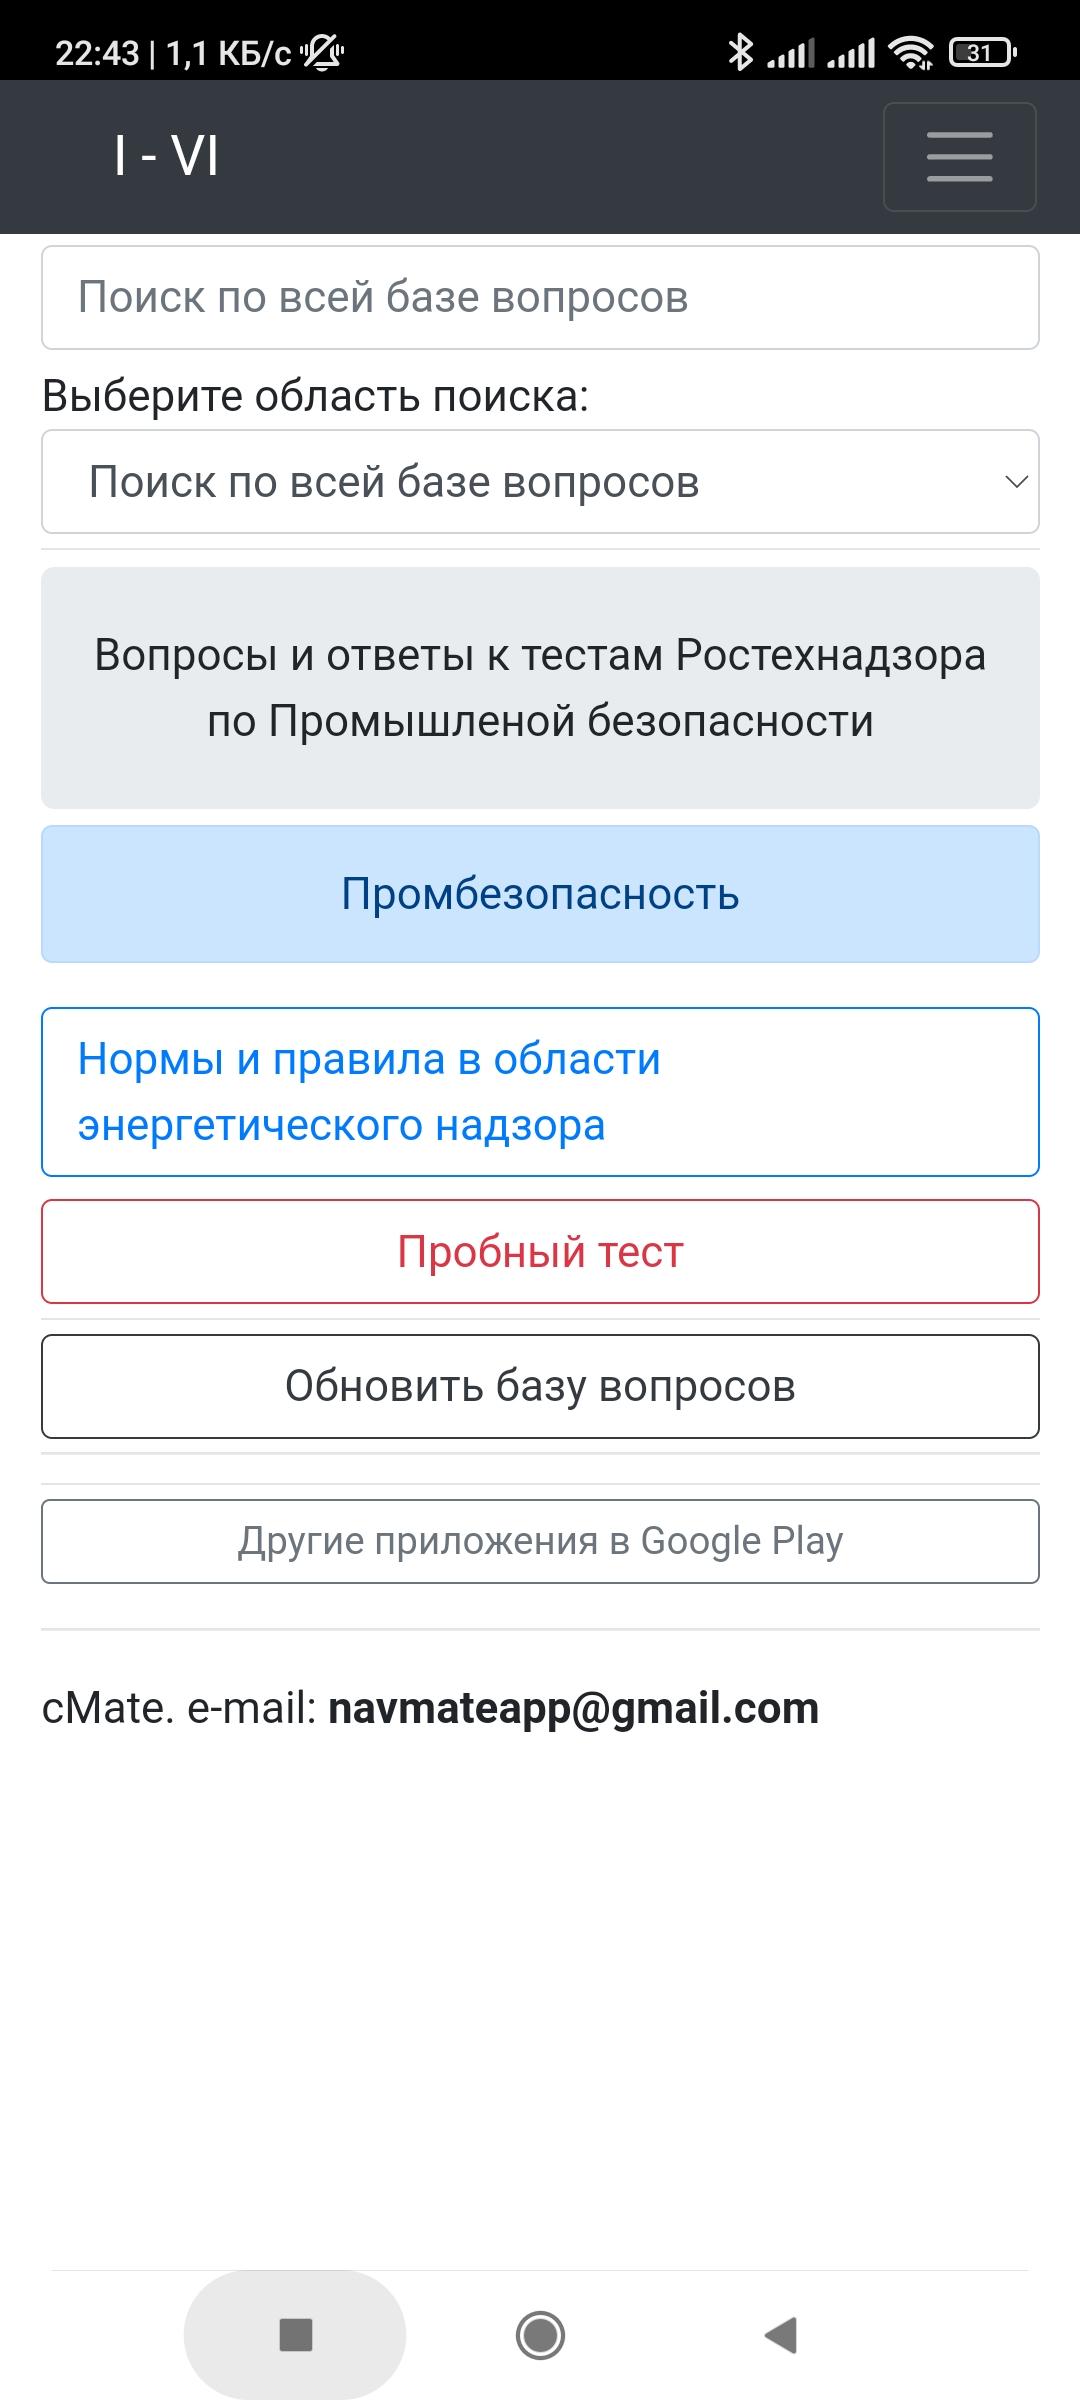This screenshot has width=1080, height=2400.
Task: Tap the first cellular signal bars icon
Action: 791,53
